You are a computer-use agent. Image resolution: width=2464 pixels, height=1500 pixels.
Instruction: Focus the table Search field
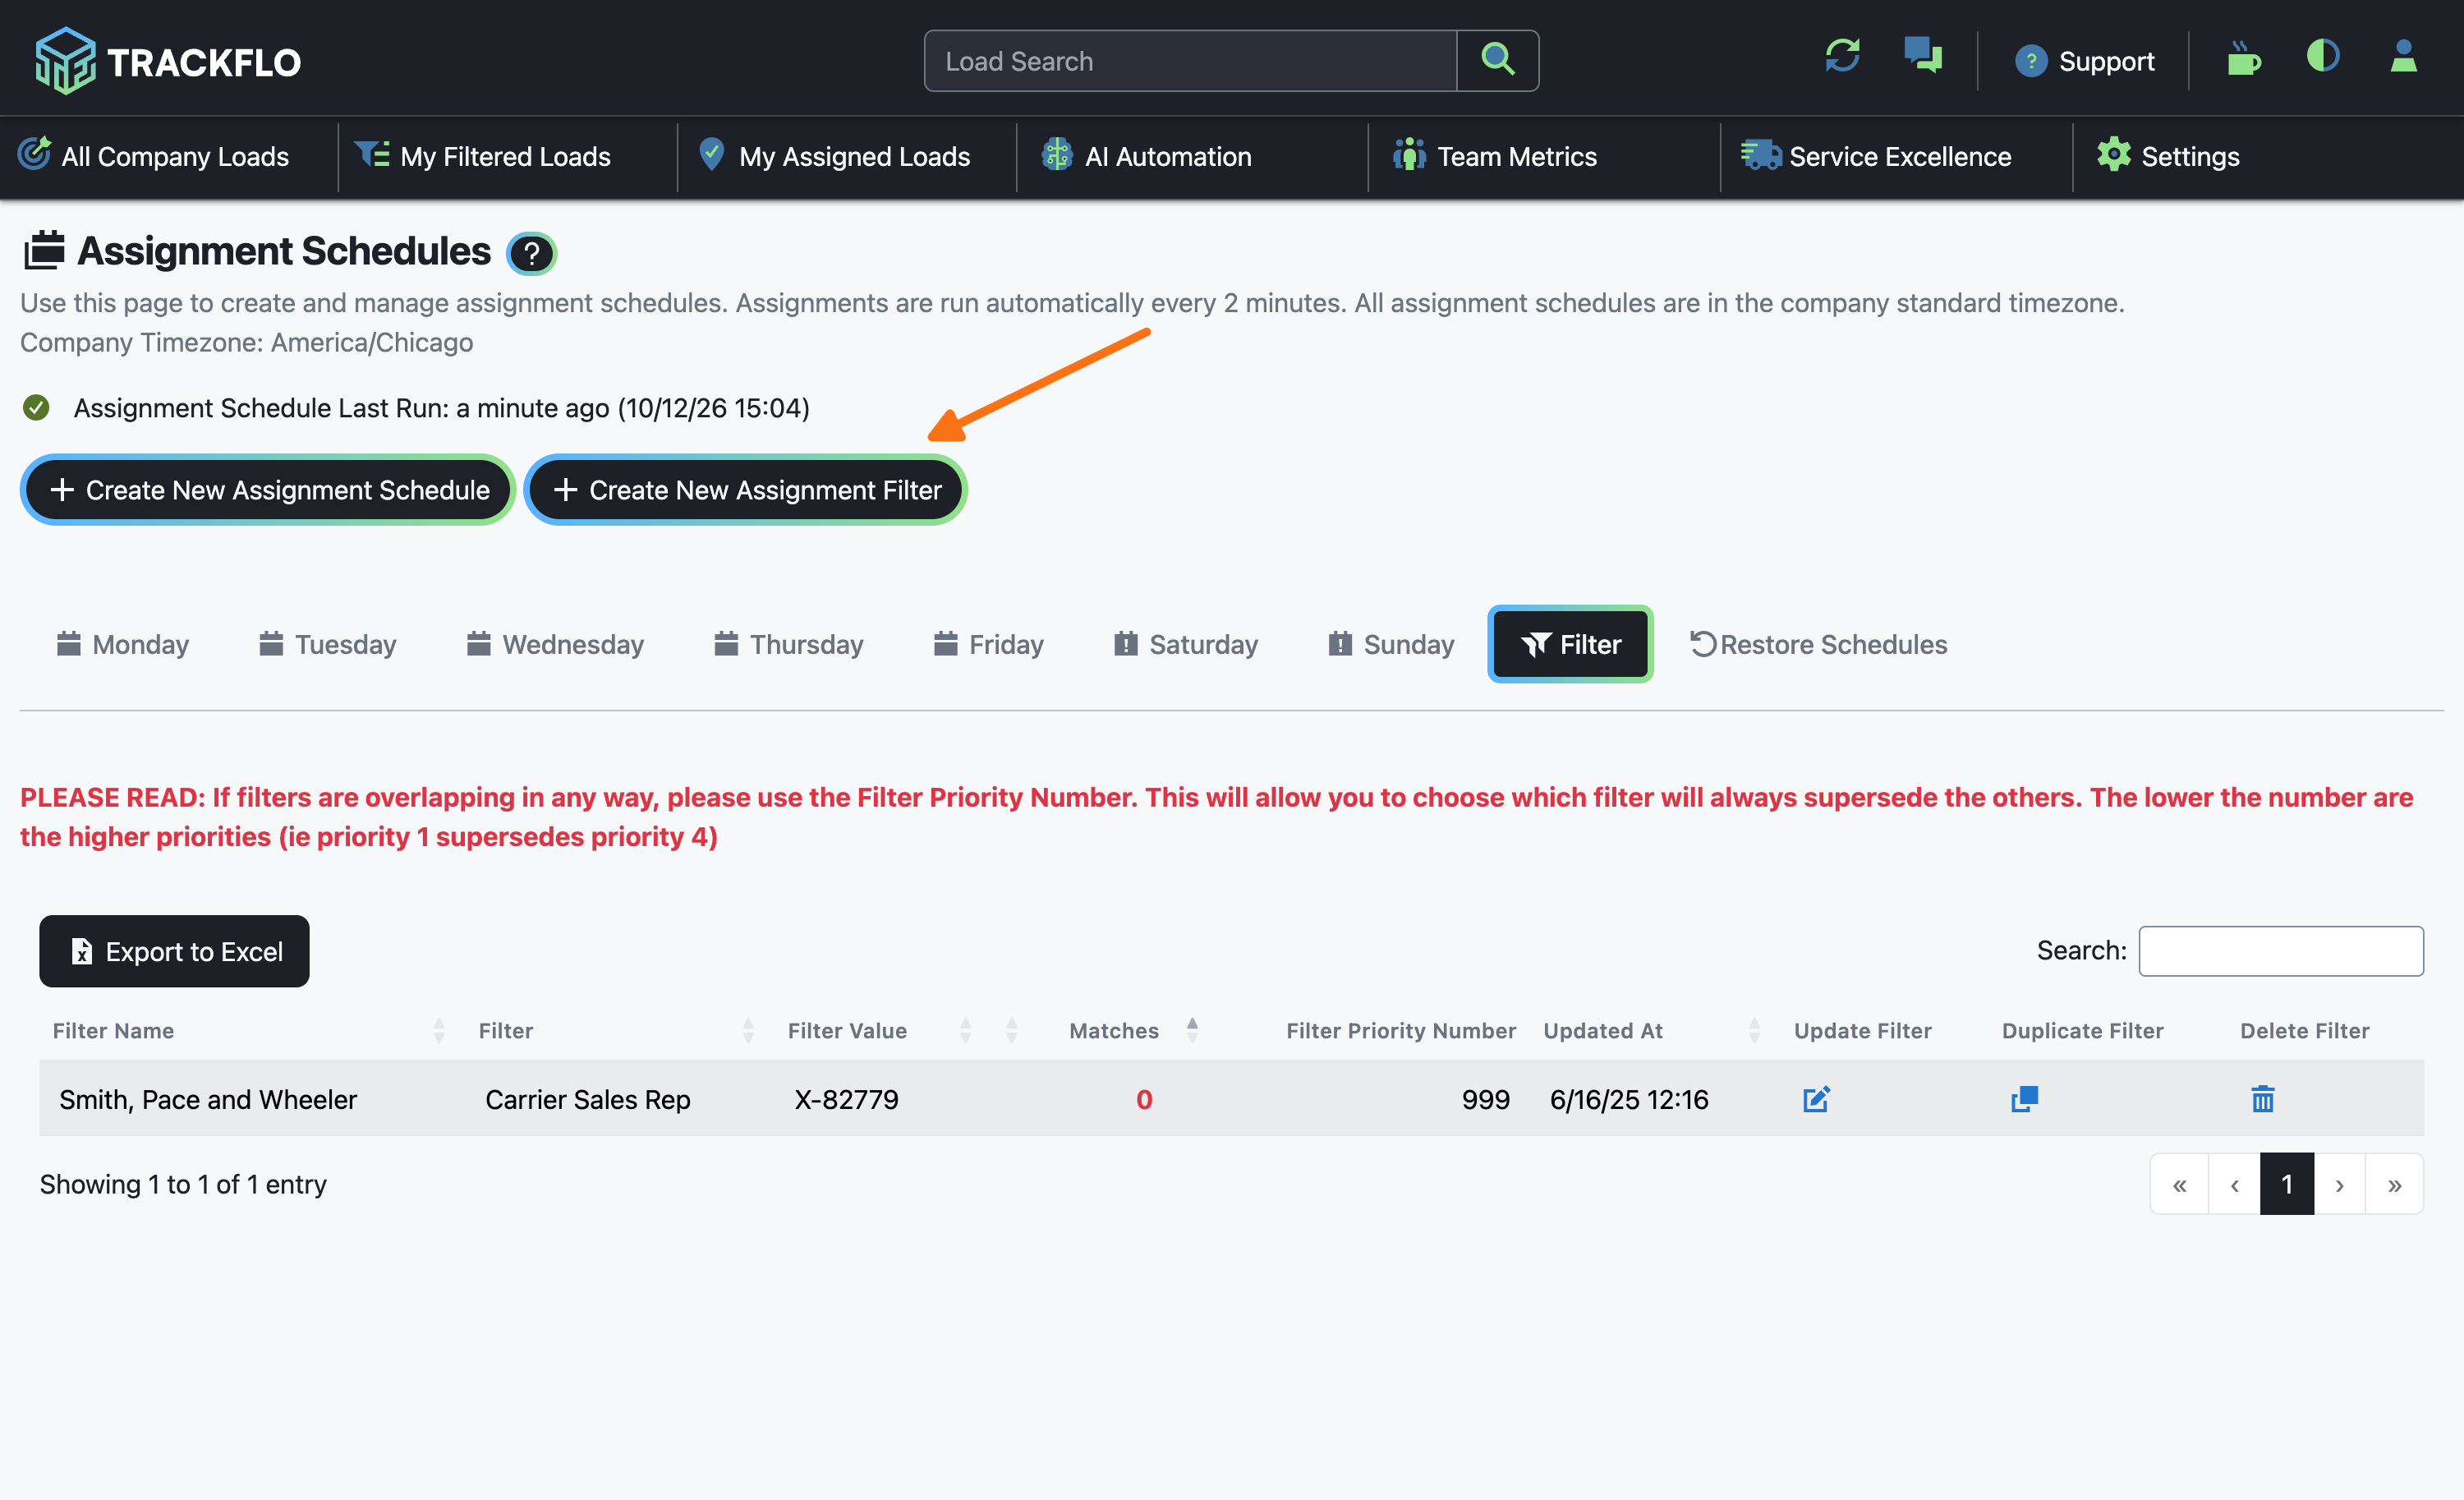click(x=2281, y=951)
